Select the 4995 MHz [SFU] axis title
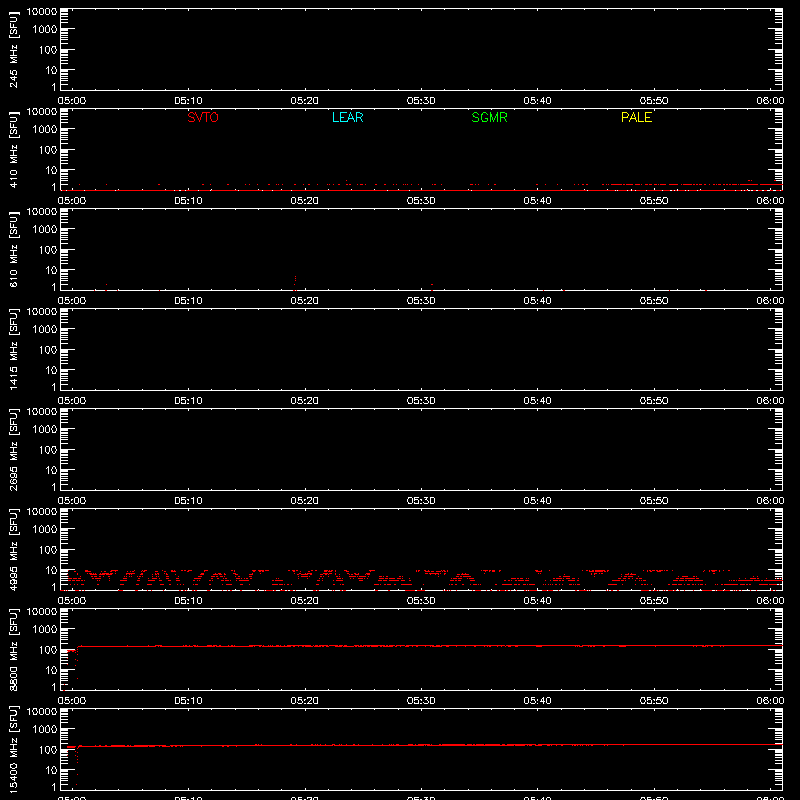Screen dimensions: 800x800 [x=14, y=550]
